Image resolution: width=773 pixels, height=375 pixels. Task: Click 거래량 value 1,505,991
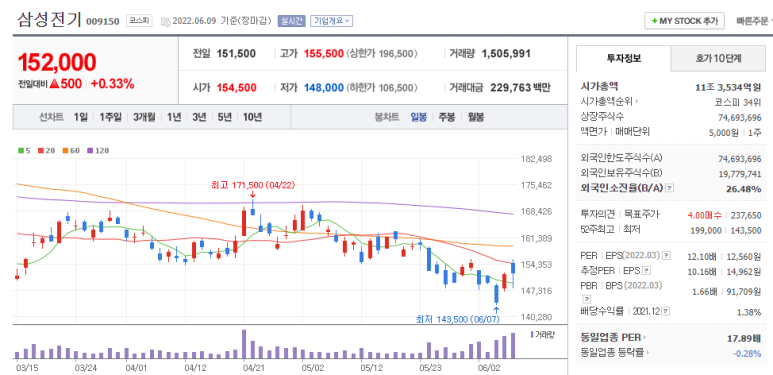506,53
